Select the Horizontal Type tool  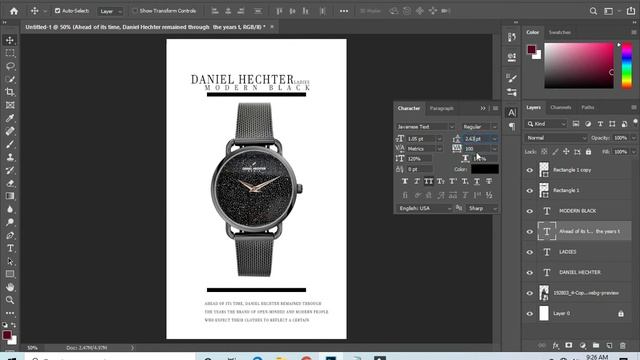tap(10, 248)
